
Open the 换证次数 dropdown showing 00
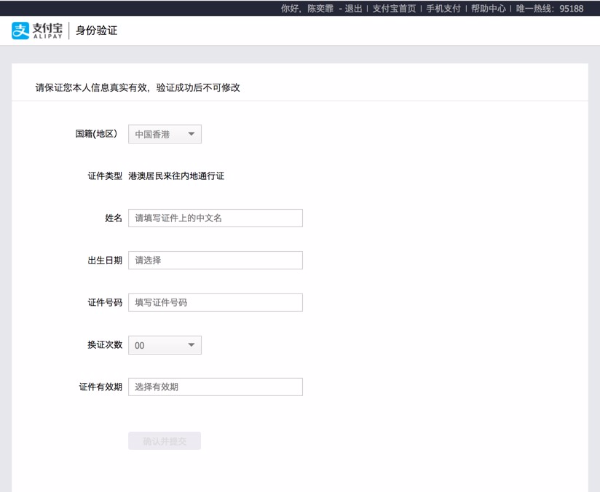pyautogui.click(x=165, y=345)
